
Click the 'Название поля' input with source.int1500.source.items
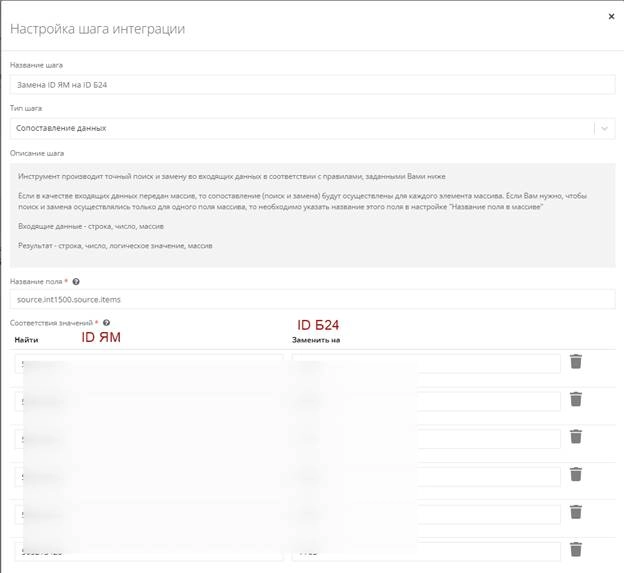[x=312, y=299]
